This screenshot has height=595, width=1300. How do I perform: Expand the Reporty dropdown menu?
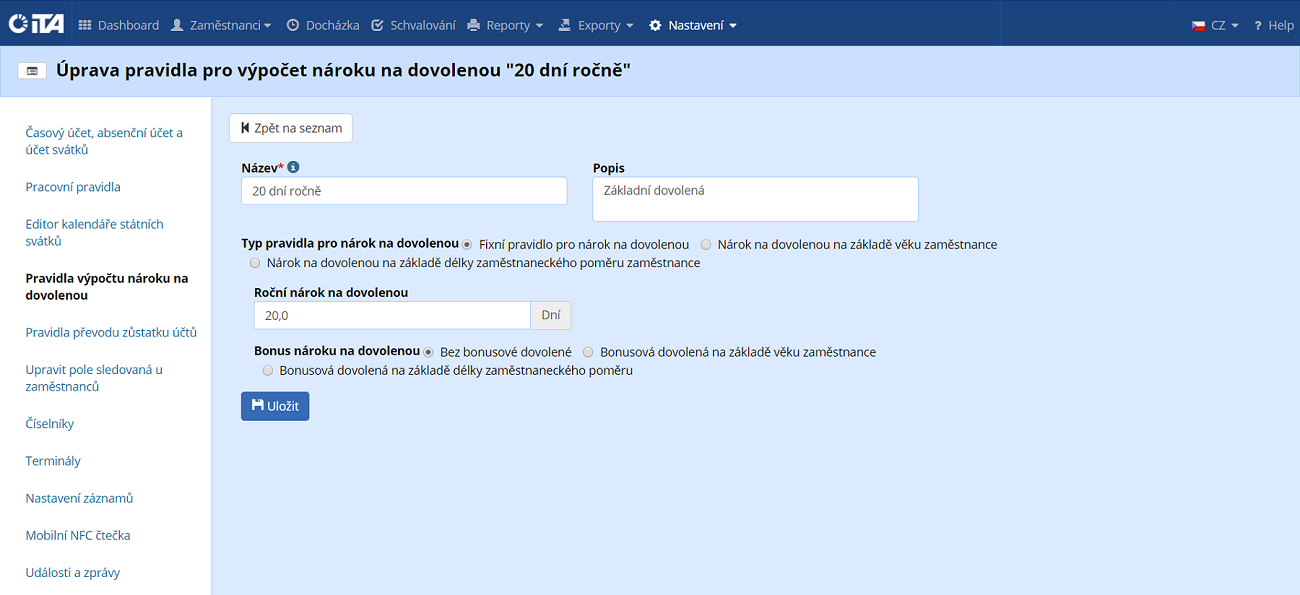pos(505,25)
